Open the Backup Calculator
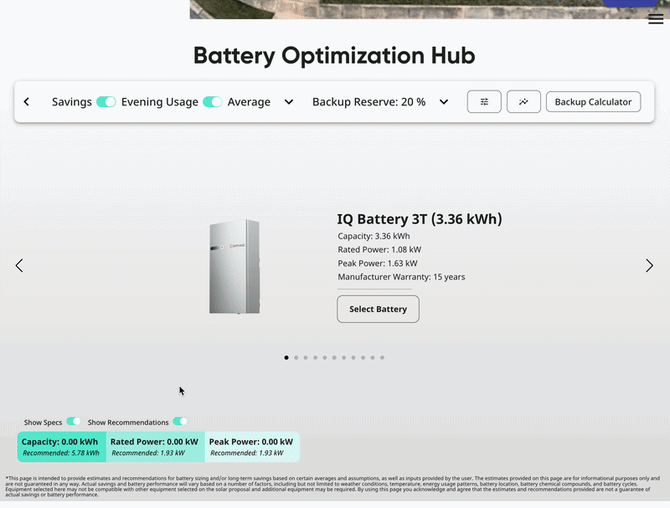The height and width of the screenshot is (508, 670). [x=593, y=102]
